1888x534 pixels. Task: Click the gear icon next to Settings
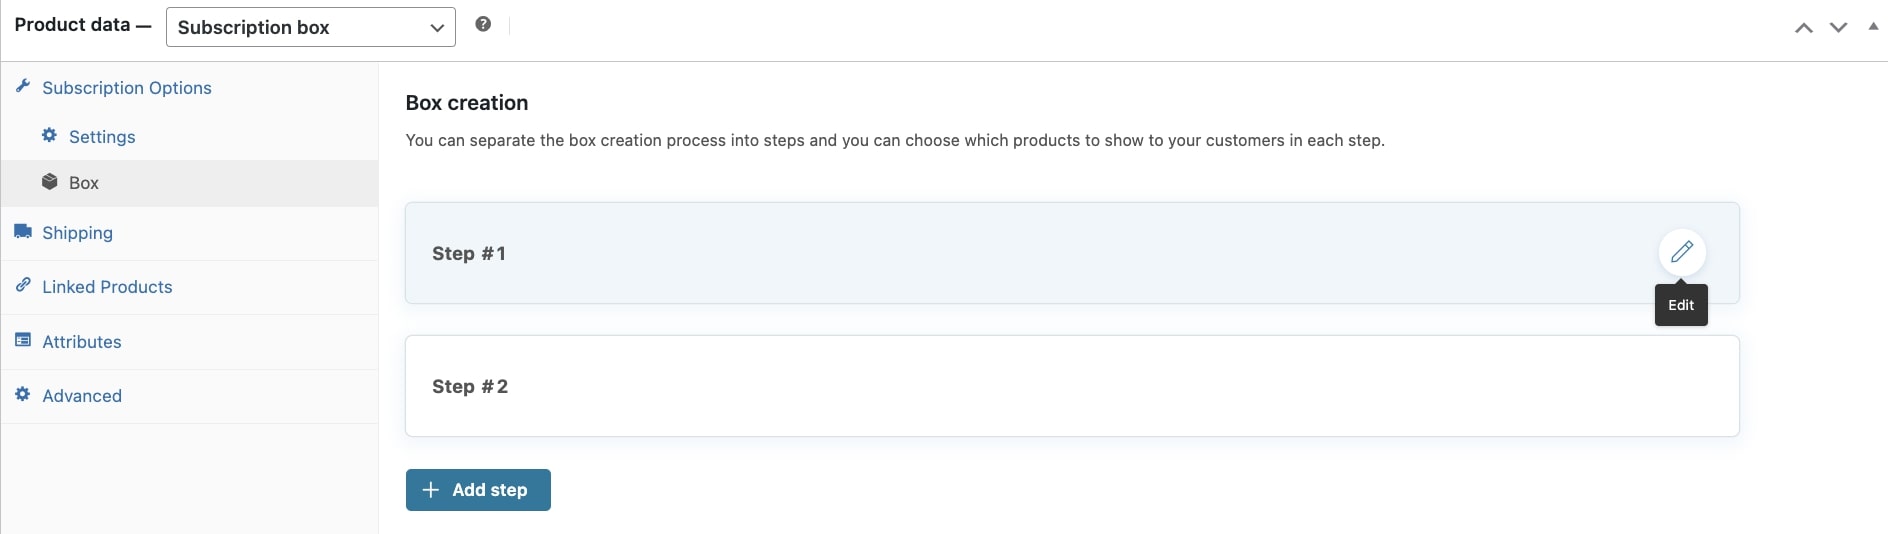point(49,135)
